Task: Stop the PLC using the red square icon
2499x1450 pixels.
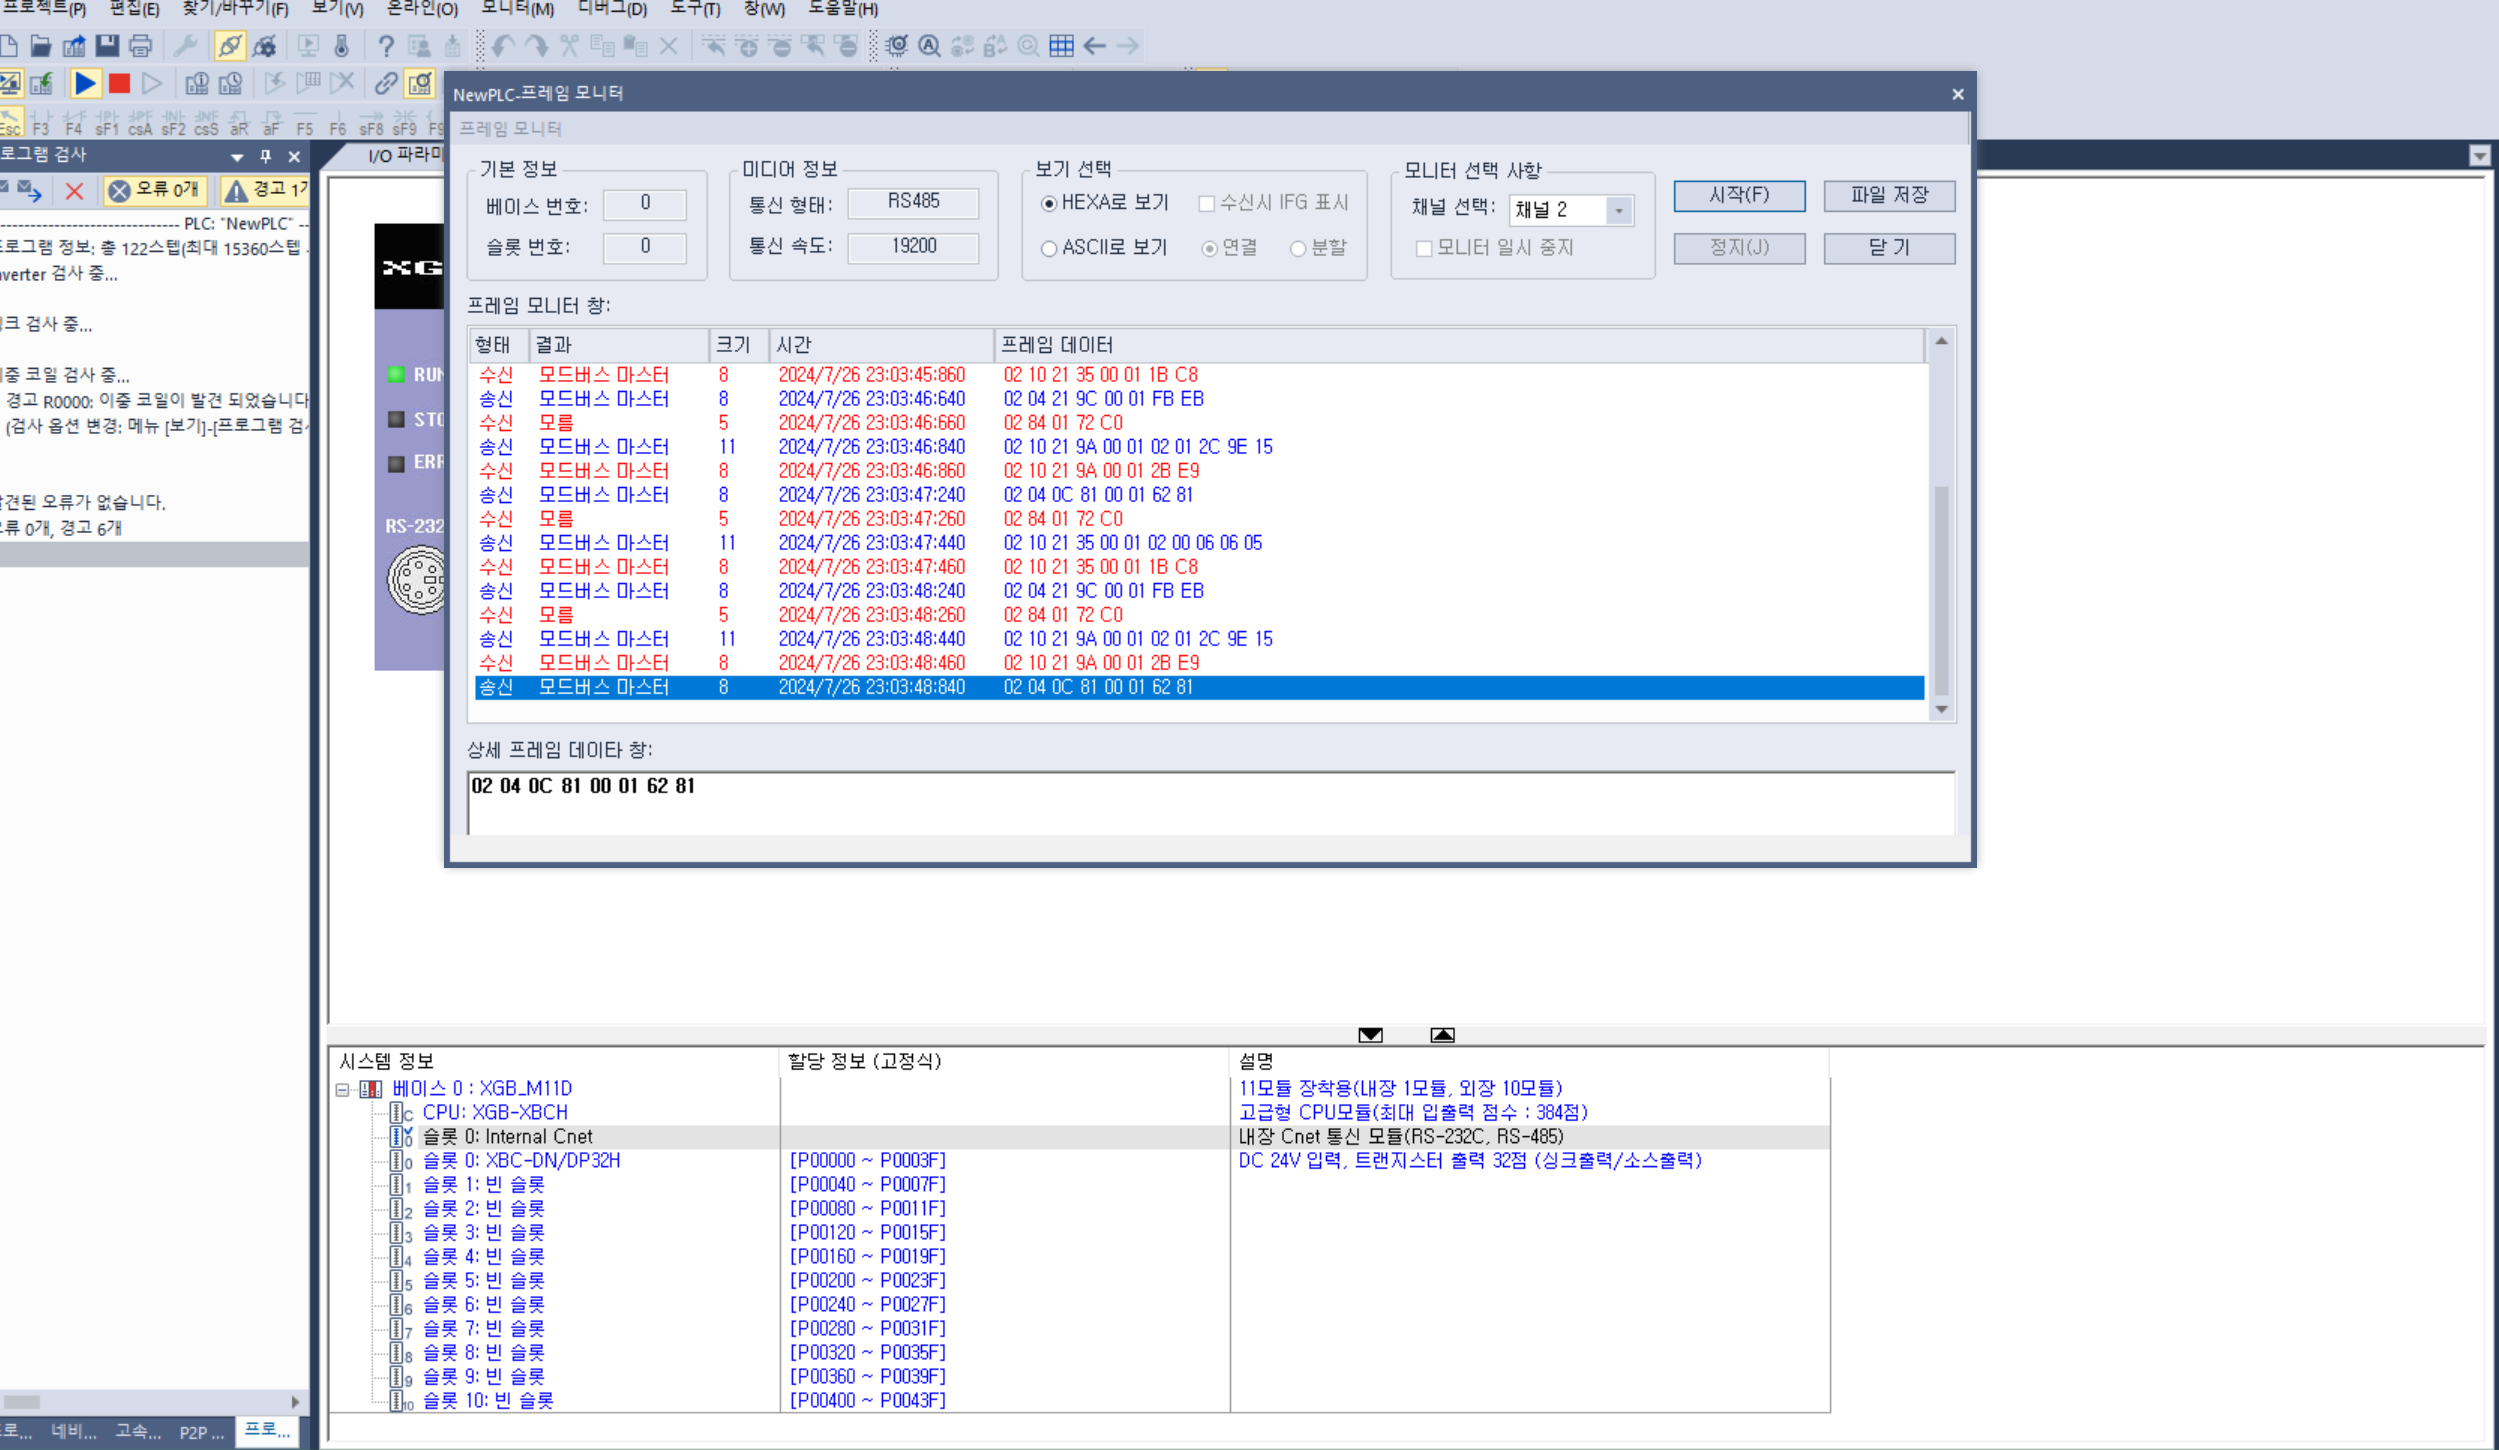Action: 118,84
